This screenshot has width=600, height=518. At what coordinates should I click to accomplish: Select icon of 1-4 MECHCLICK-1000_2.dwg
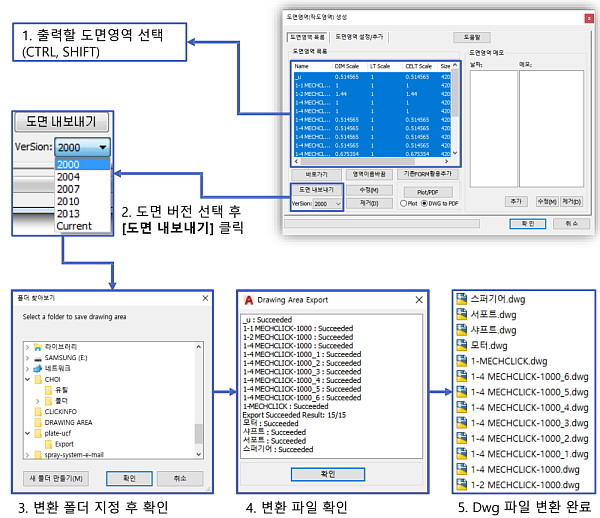461,438
